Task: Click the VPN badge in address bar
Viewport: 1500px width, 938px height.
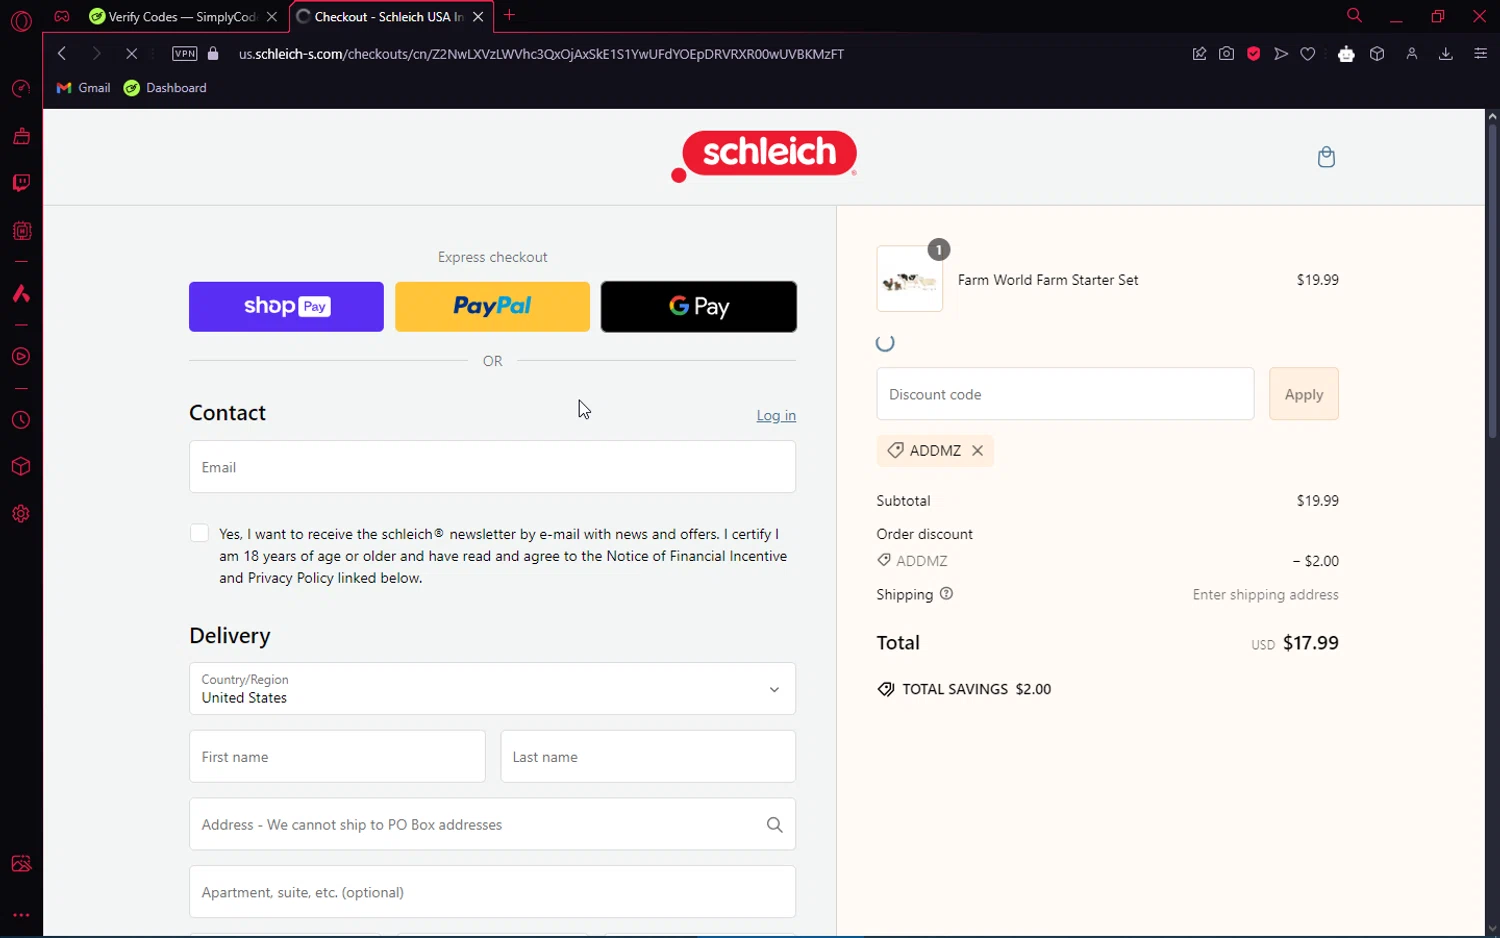Action: click(x=184, y=54)
